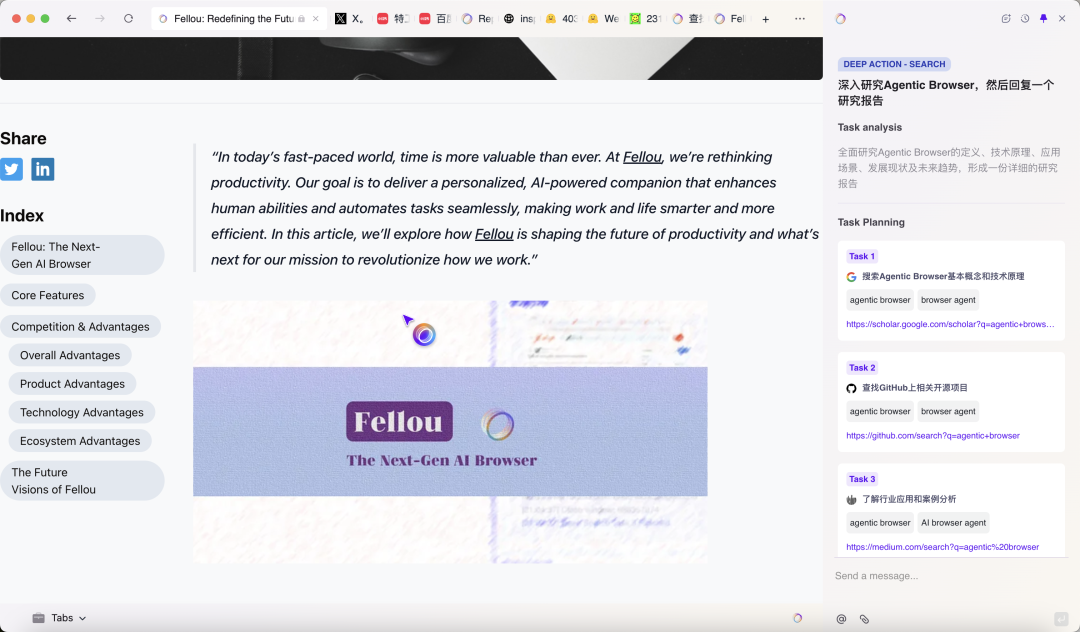Click the Fellou orb icon in bottom bar
This screenshot has height=632, width=1080.
coord(798,618)
